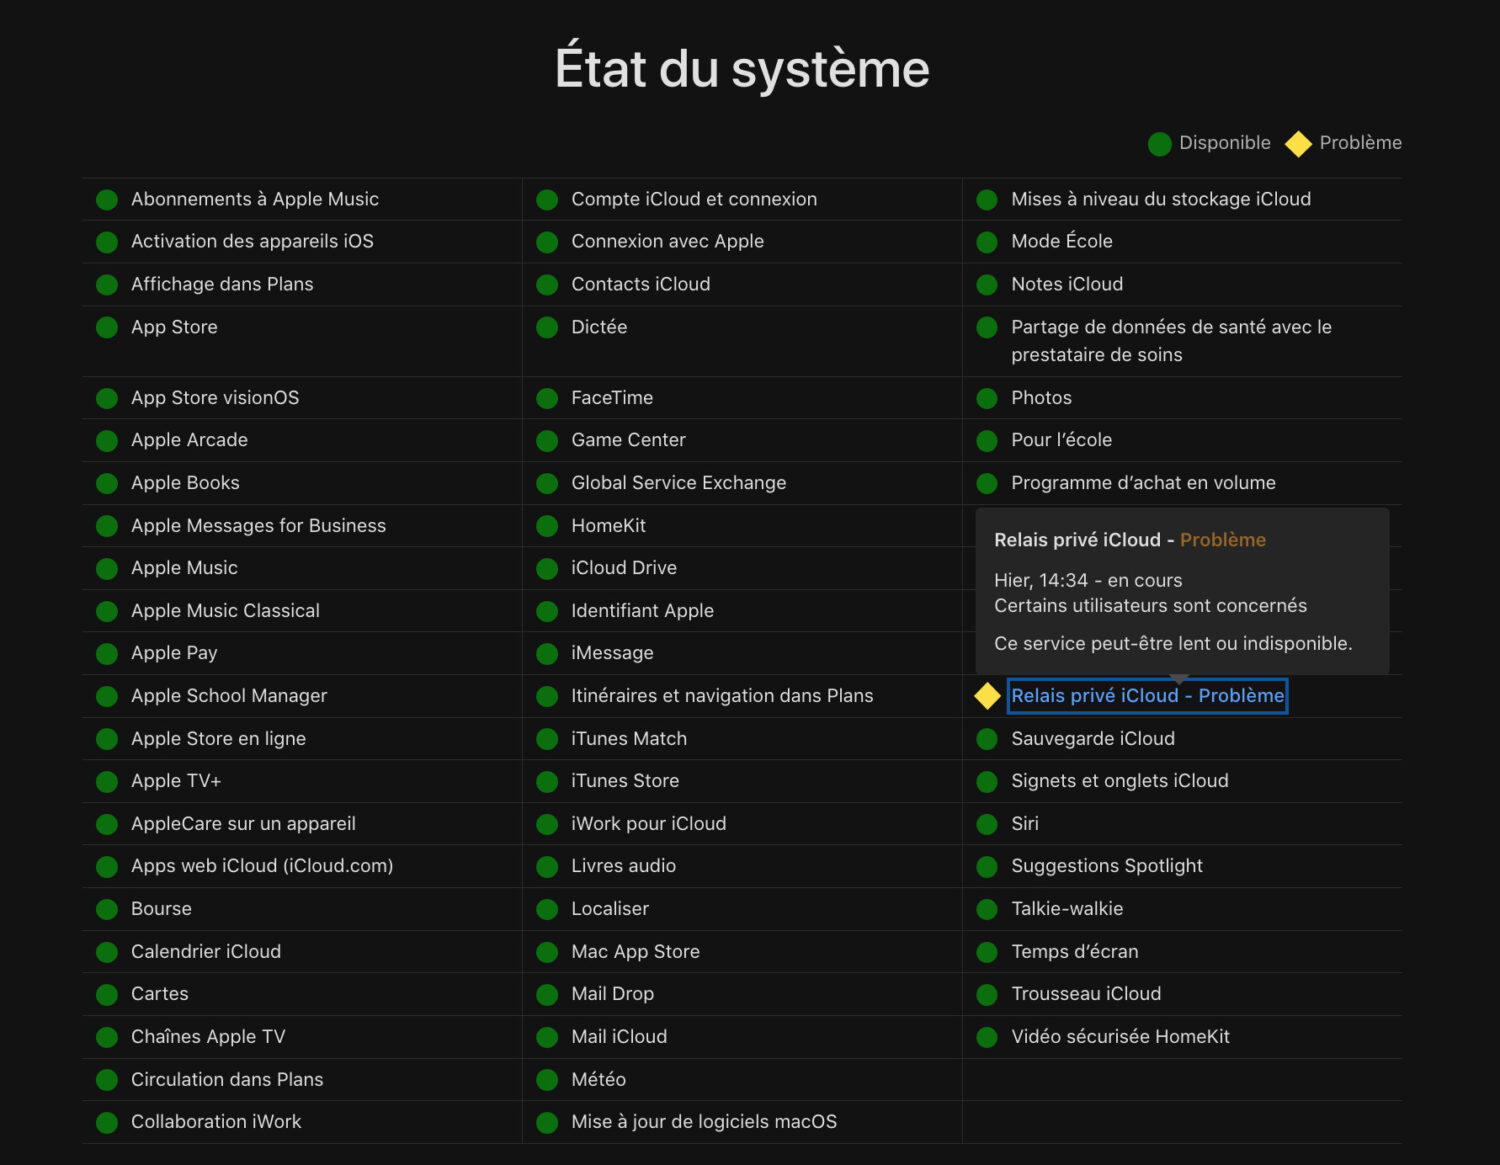Image resolution: width=1500 pixels, height=1165 pixels.
Task: Click the yellow Problème legend diamond
Action: pos(1298,144)
